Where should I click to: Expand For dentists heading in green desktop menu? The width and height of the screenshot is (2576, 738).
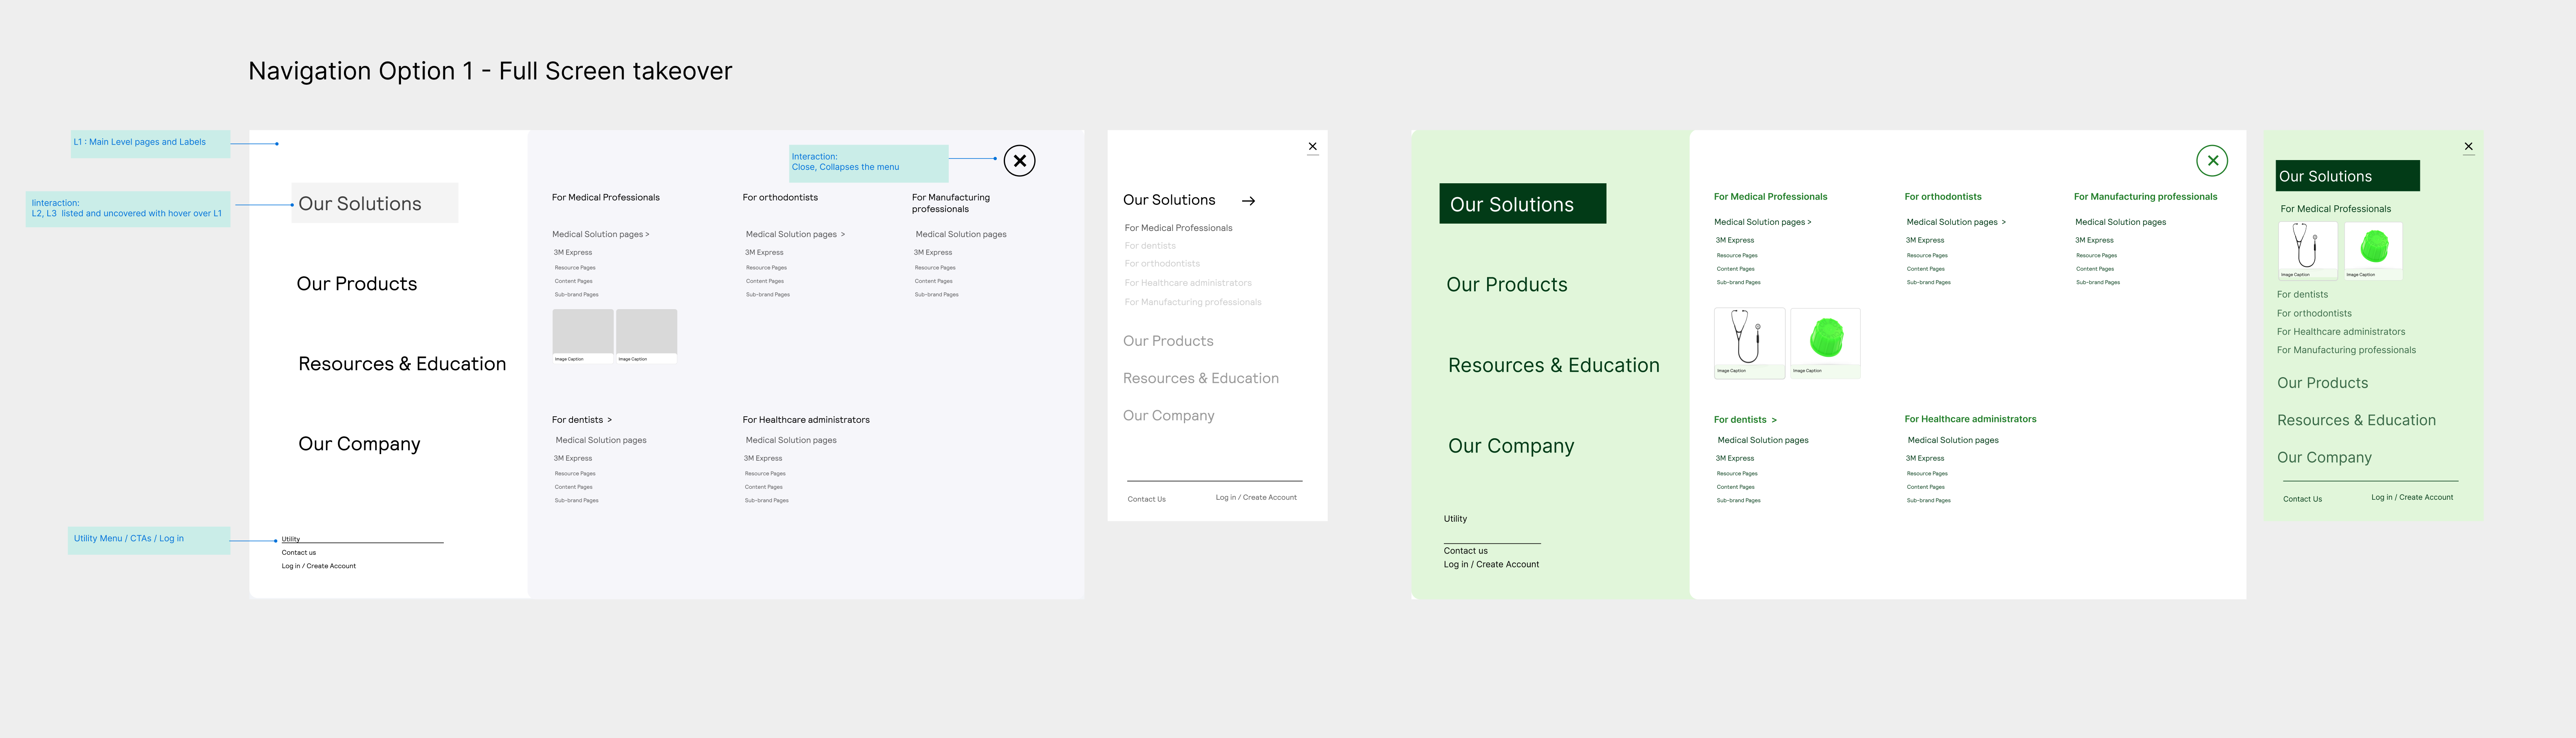1745,420
